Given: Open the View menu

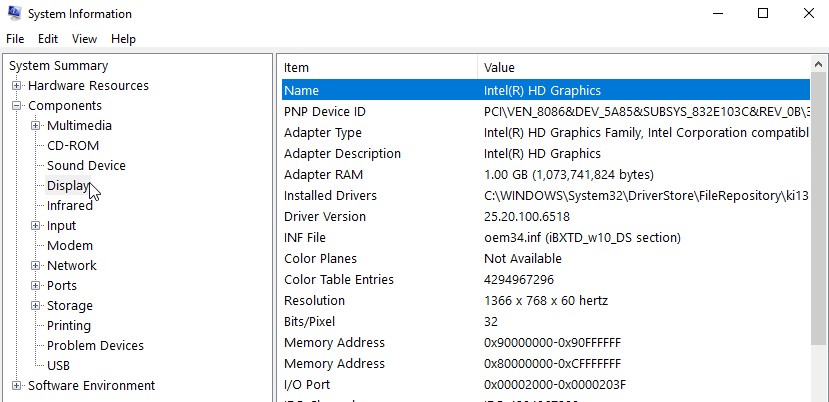Looking at the screenshot, I should coord(84,39).
